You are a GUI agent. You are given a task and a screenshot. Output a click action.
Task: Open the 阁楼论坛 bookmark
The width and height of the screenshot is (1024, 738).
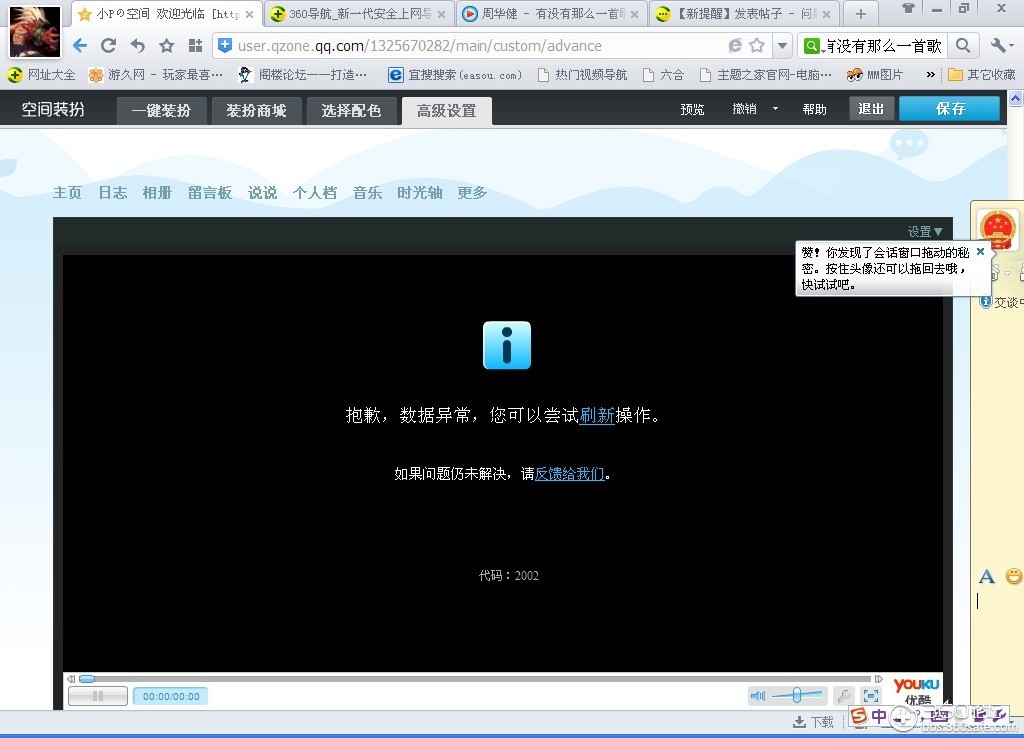coord(302,75)
